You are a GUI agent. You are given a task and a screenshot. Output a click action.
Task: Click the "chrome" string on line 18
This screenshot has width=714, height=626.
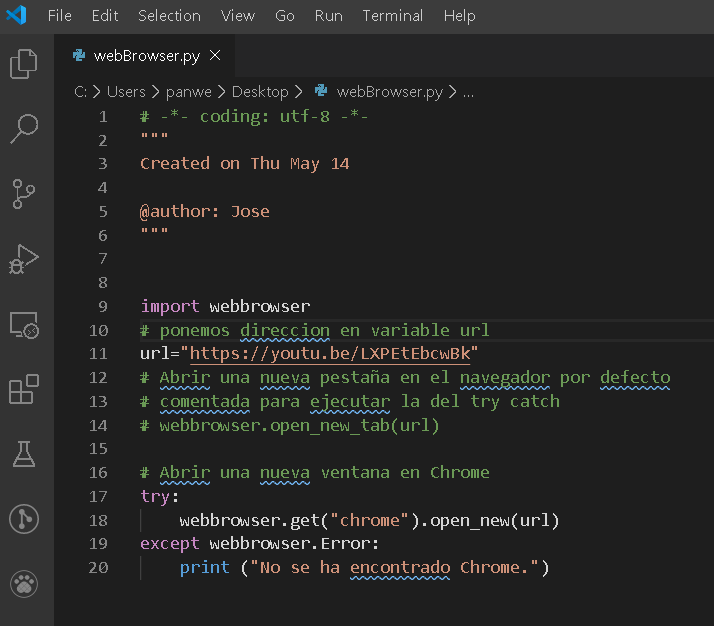(369, 520)
